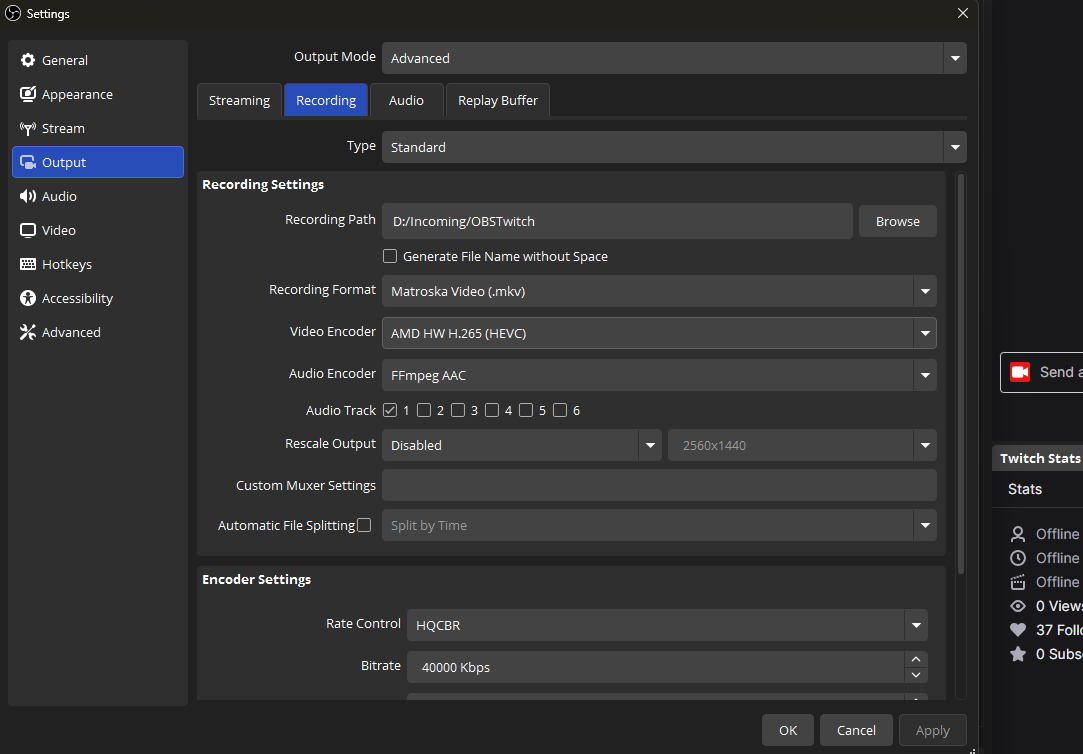This screenshot has width=1083, height=754.
Task: Enable the Automatic File Splitting checkbox
Action: (x=364, y=525)
